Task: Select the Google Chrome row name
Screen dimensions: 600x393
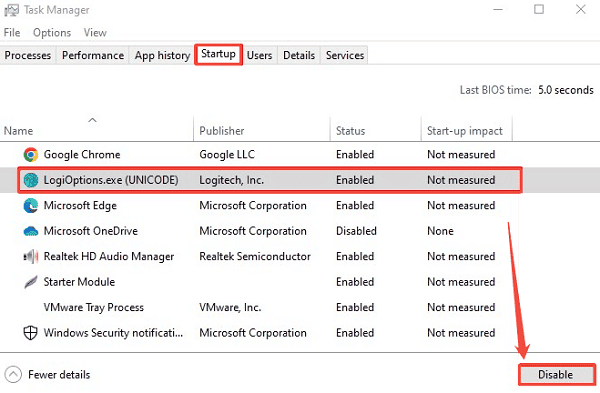Action: click(x=82, y=155)
